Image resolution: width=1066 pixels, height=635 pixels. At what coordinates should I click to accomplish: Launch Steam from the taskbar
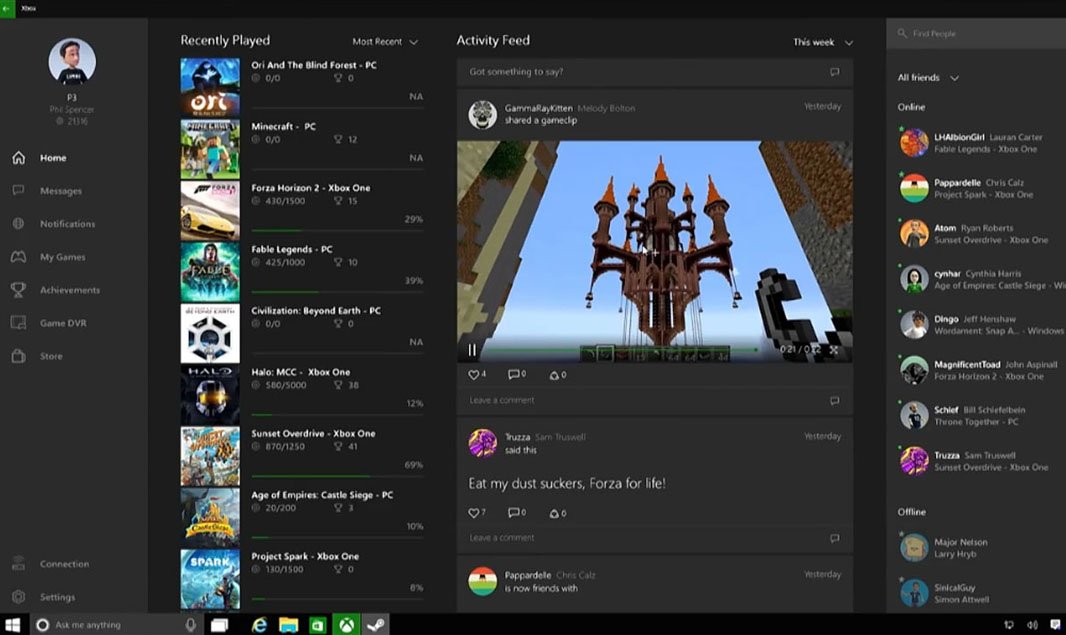click(377, 625)
